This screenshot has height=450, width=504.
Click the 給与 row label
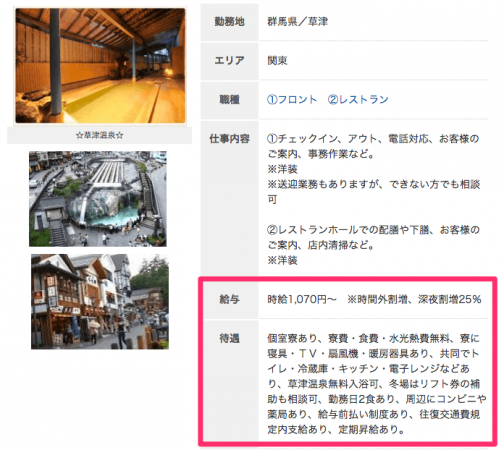point(229,299)
